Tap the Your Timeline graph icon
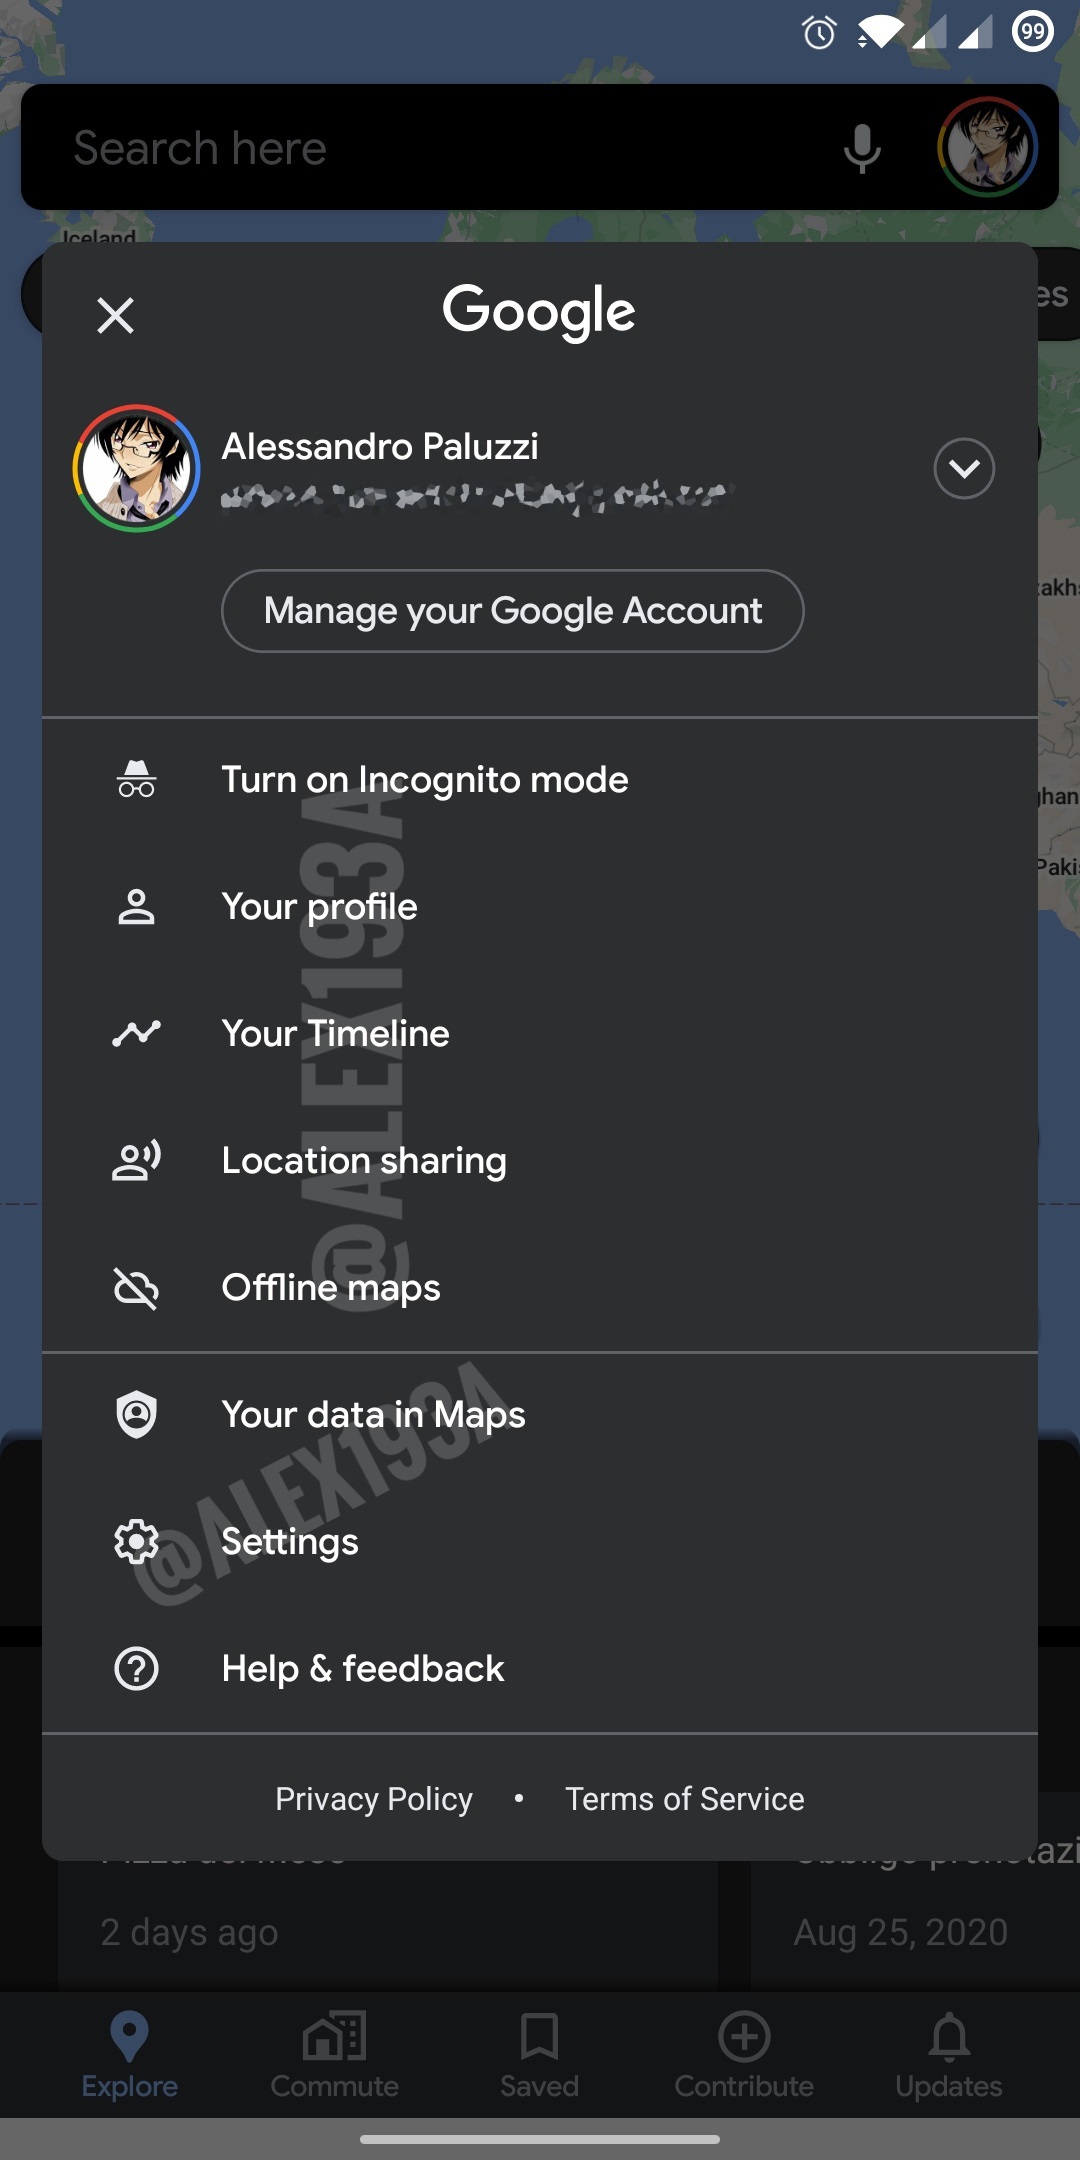Viewport: 1080px width, 2160px height. pos(136,1033)
